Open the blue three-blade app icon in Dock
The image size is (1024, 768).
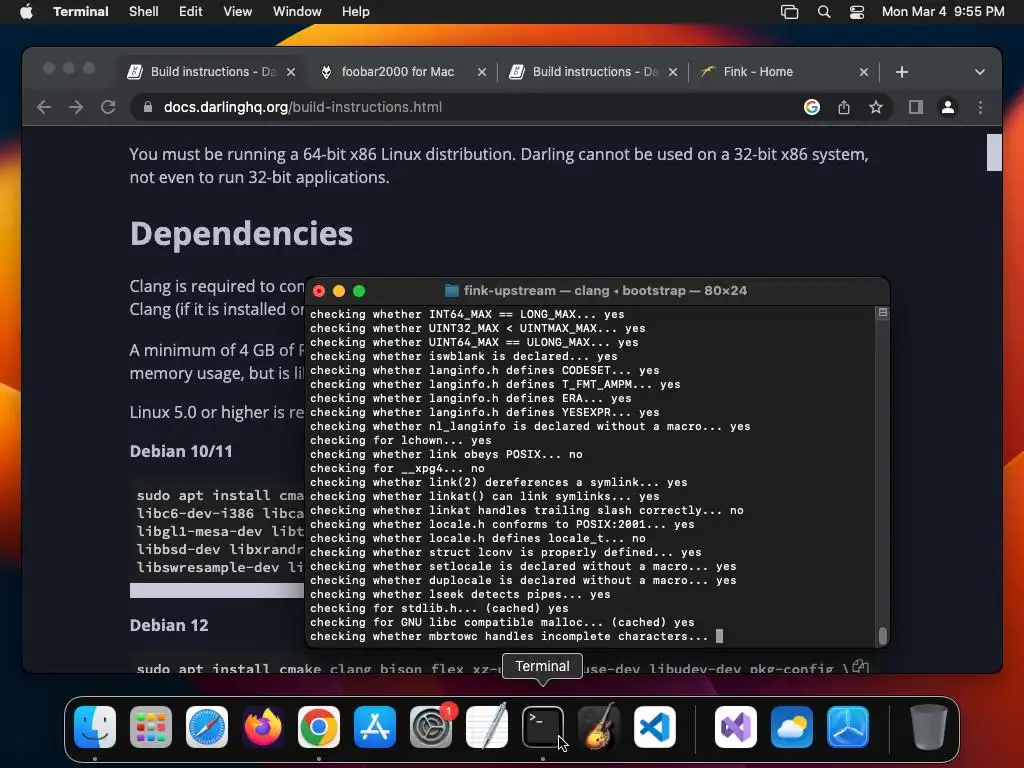848,727
